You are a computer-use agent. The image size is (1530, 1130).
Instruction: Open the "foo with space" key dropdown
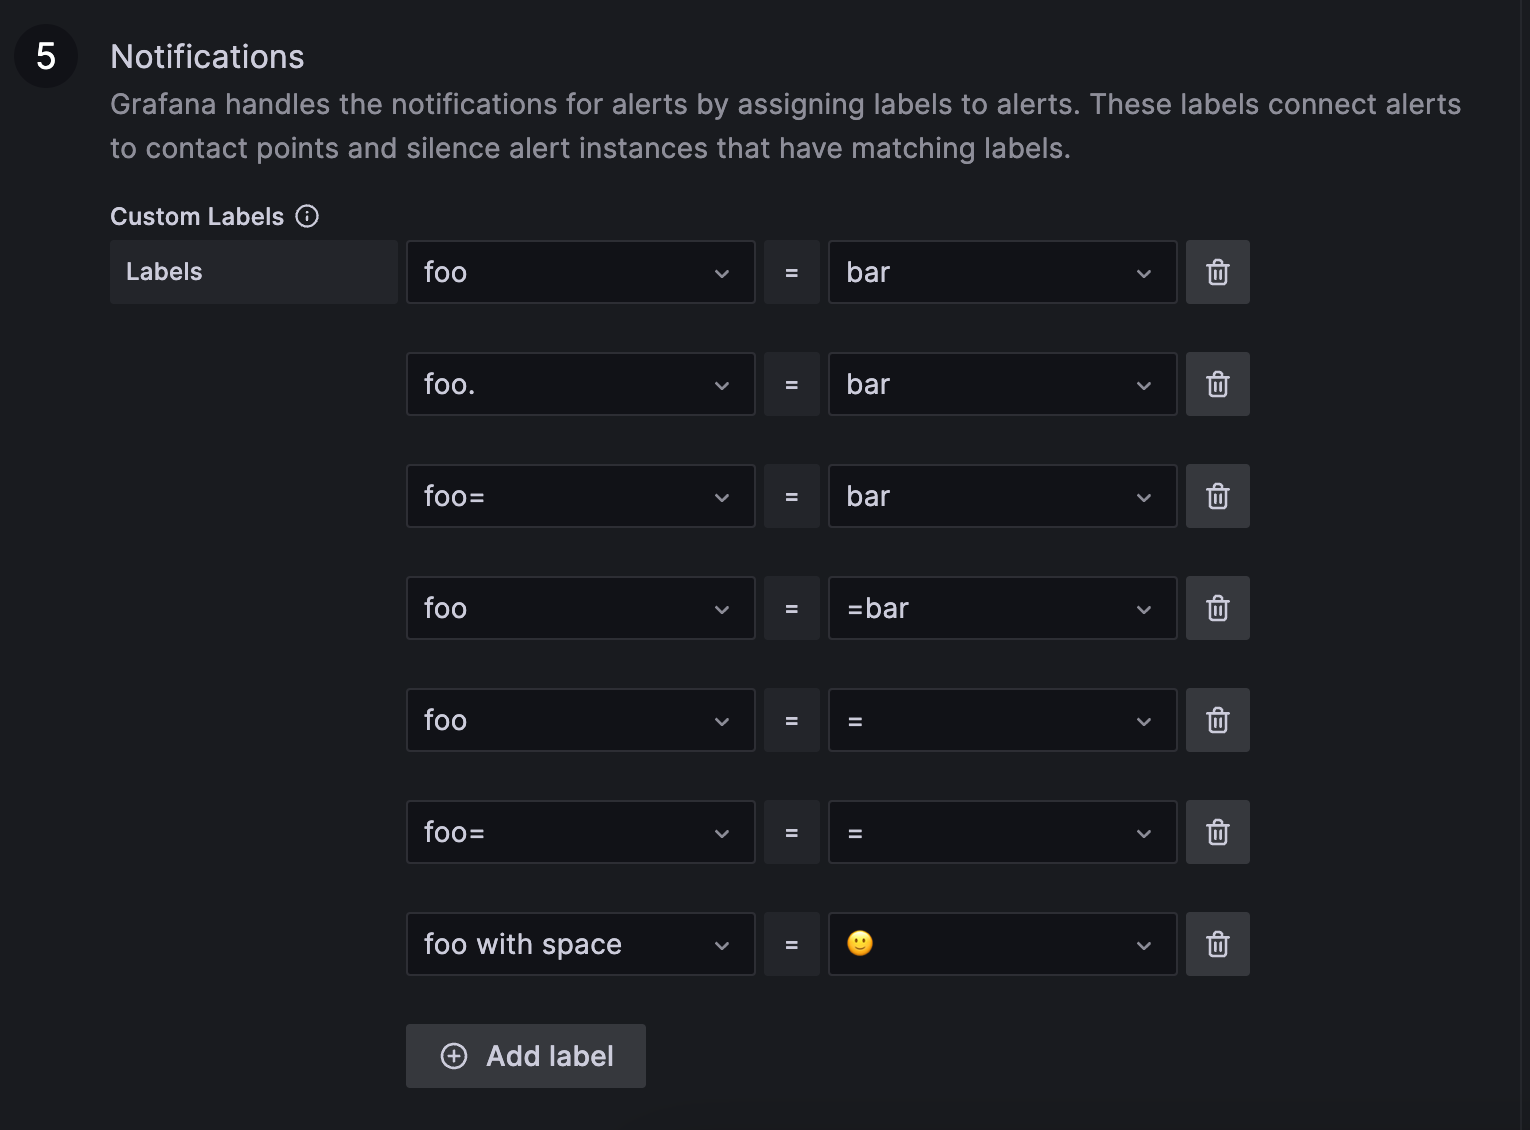coord(722,943)
